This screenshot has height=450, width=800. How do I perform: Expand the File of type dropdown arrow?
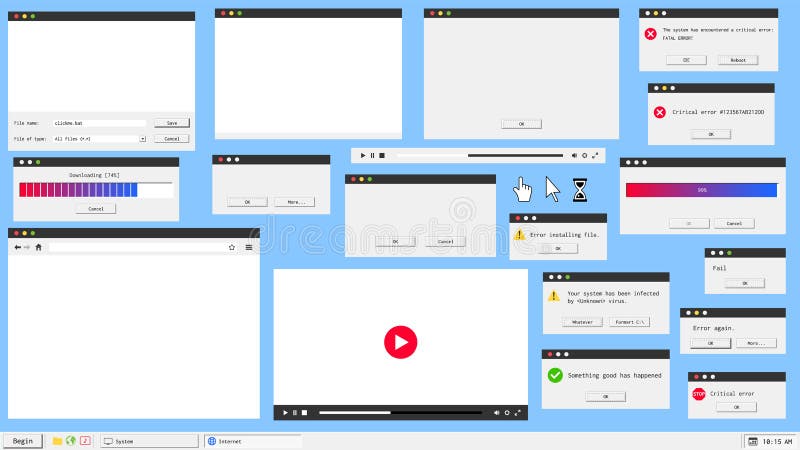[143, 139]
